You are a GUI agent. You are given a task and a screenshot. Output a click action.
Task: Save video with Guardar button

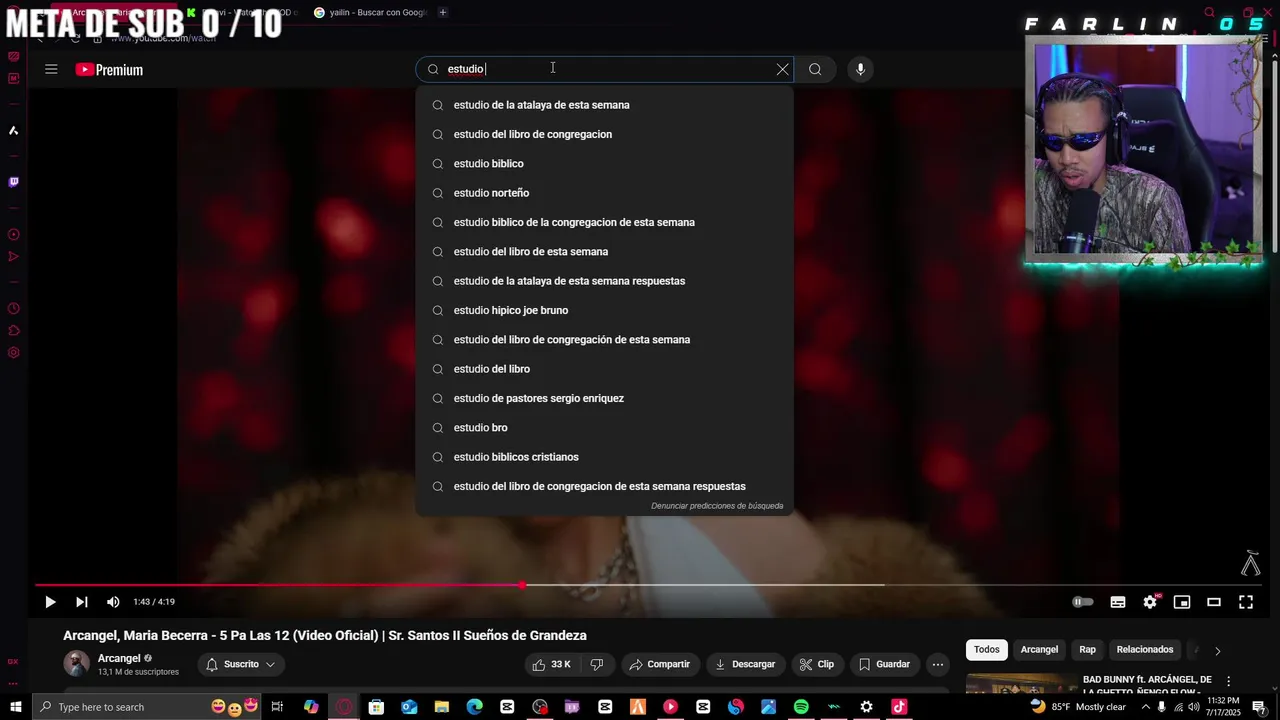click(885, 664)
